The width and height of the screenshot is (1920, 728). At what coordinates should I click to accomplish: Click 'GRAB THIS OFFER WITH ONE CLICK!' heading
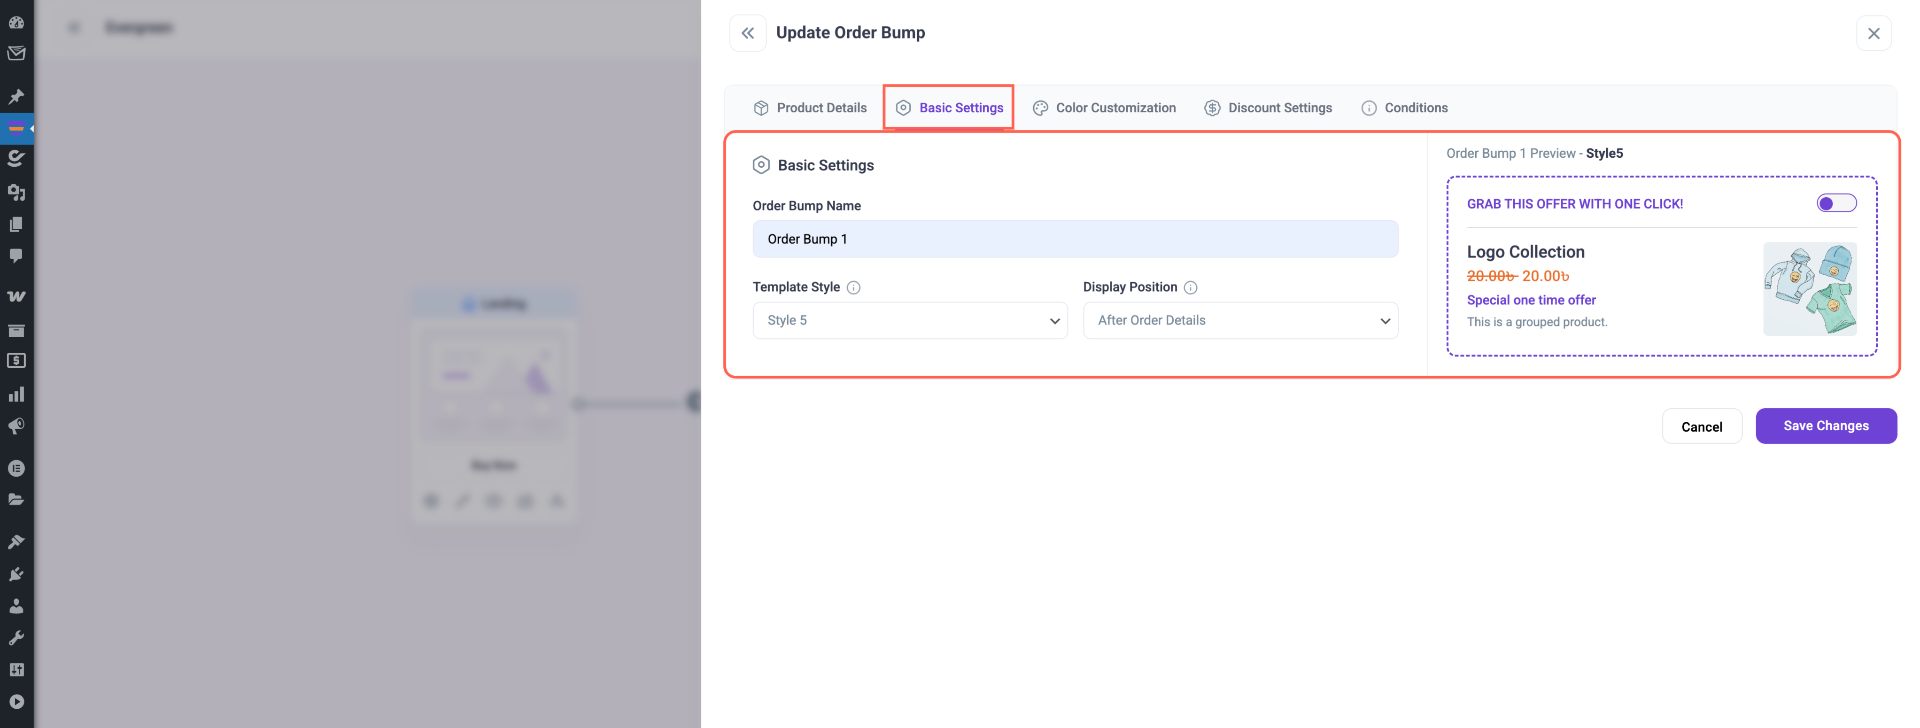click(x=1575, y=204)
